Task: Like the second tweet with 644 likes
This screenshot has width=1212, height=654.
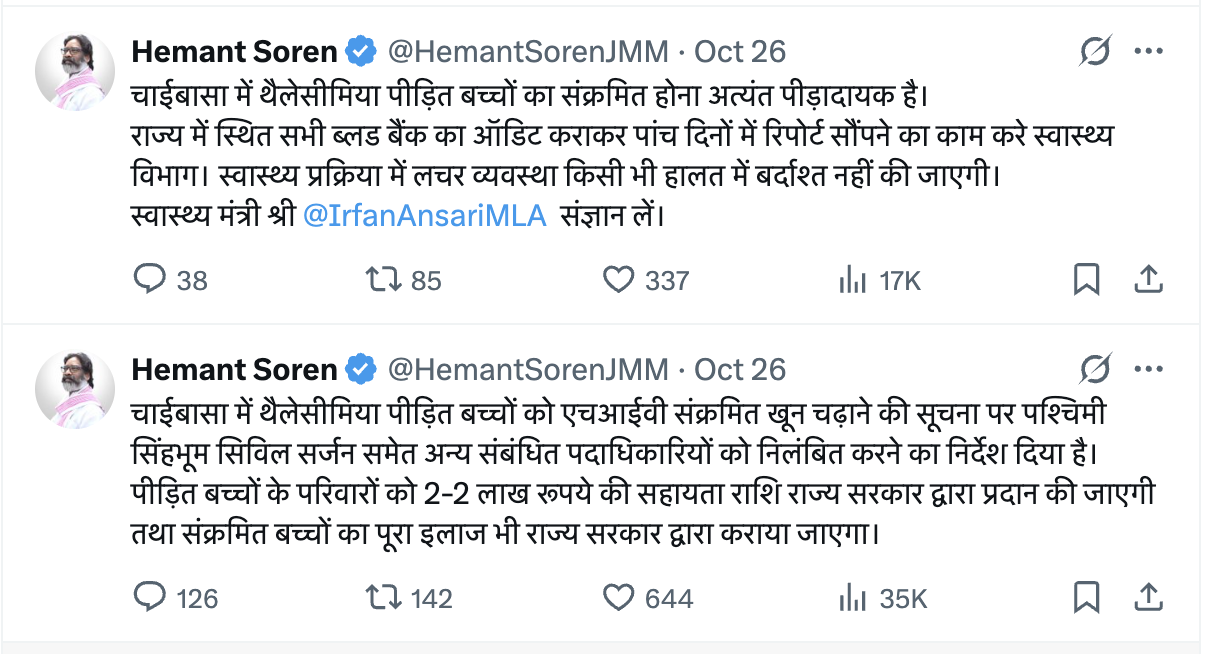Action: coord(619,598)
